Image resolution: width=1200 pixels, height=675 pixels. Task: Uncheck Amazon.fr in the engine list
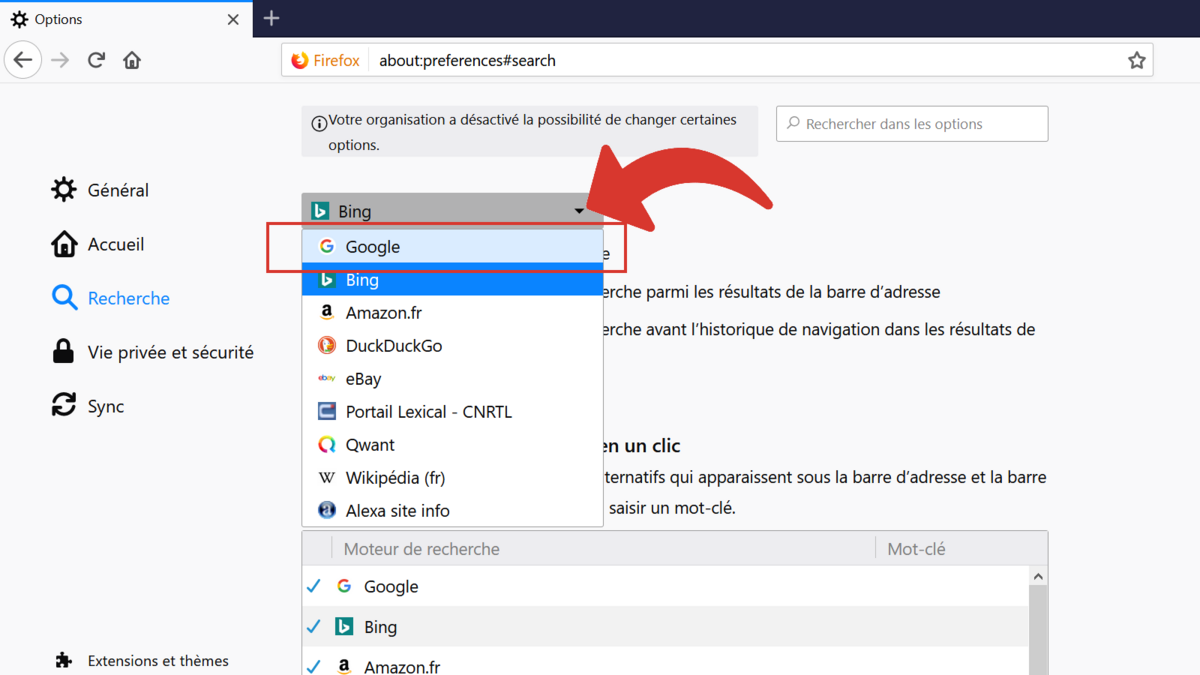315,665
